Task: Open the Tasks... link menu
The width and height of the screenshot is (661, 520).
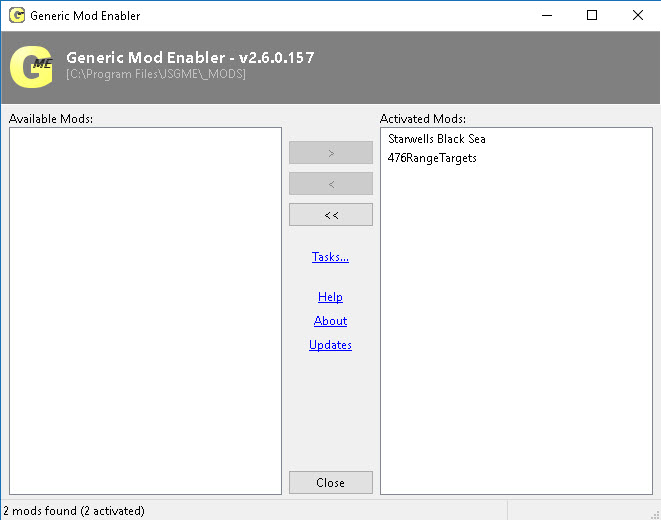Action: [330, 257]
